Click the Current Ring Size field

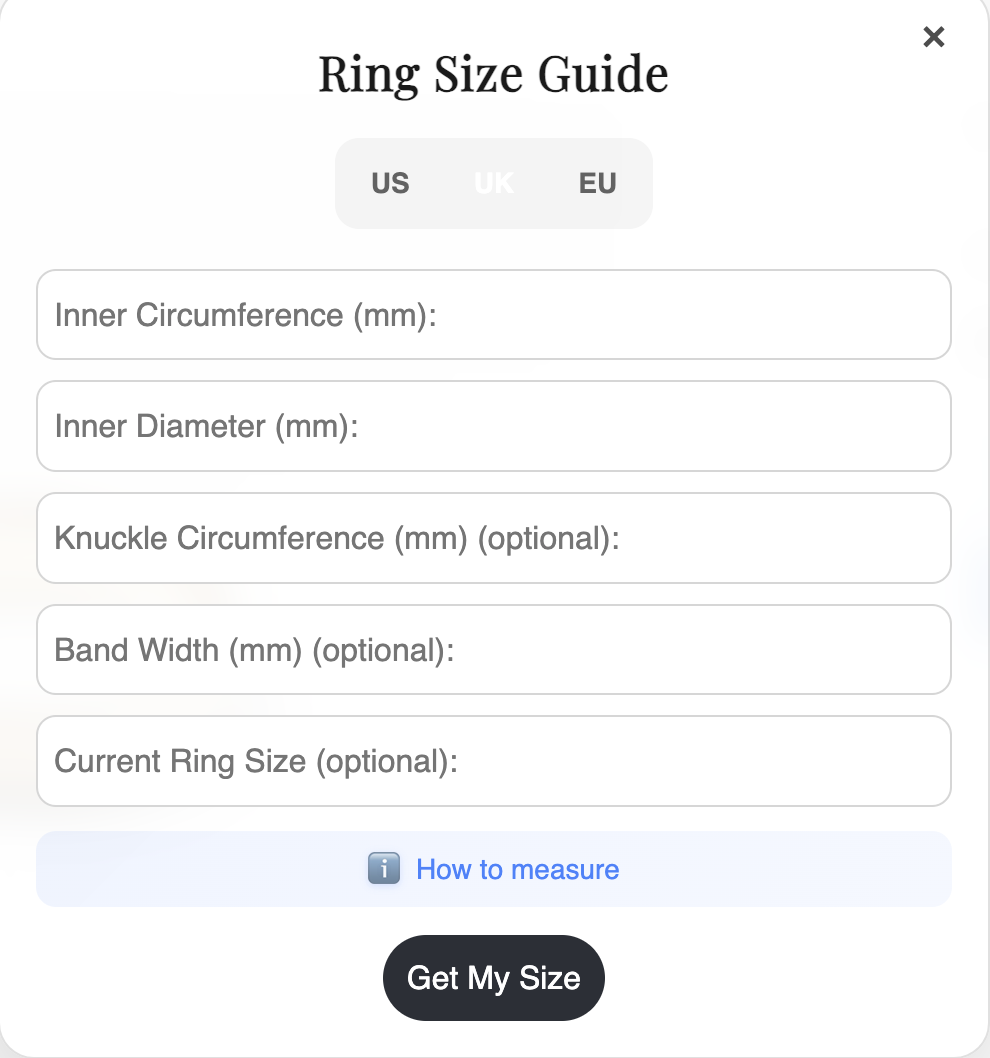tap(493, 761)
